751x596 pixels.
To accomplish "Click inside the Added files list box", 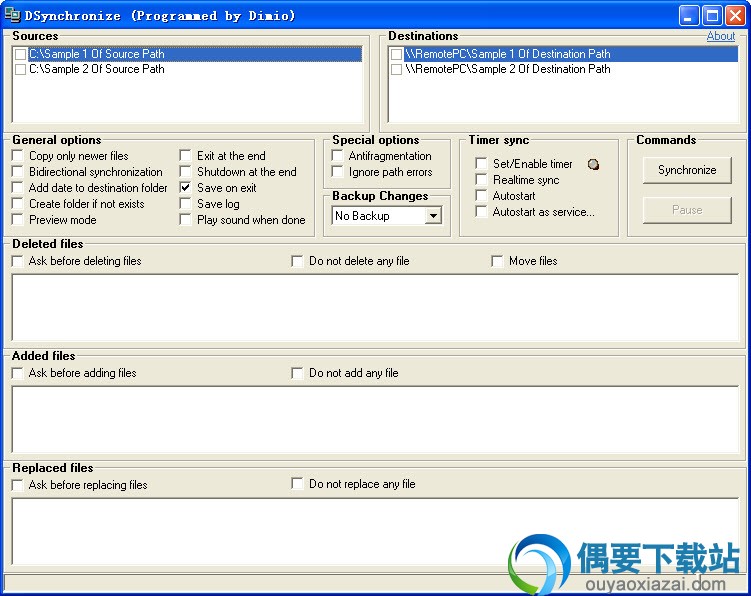I will 375,420.
